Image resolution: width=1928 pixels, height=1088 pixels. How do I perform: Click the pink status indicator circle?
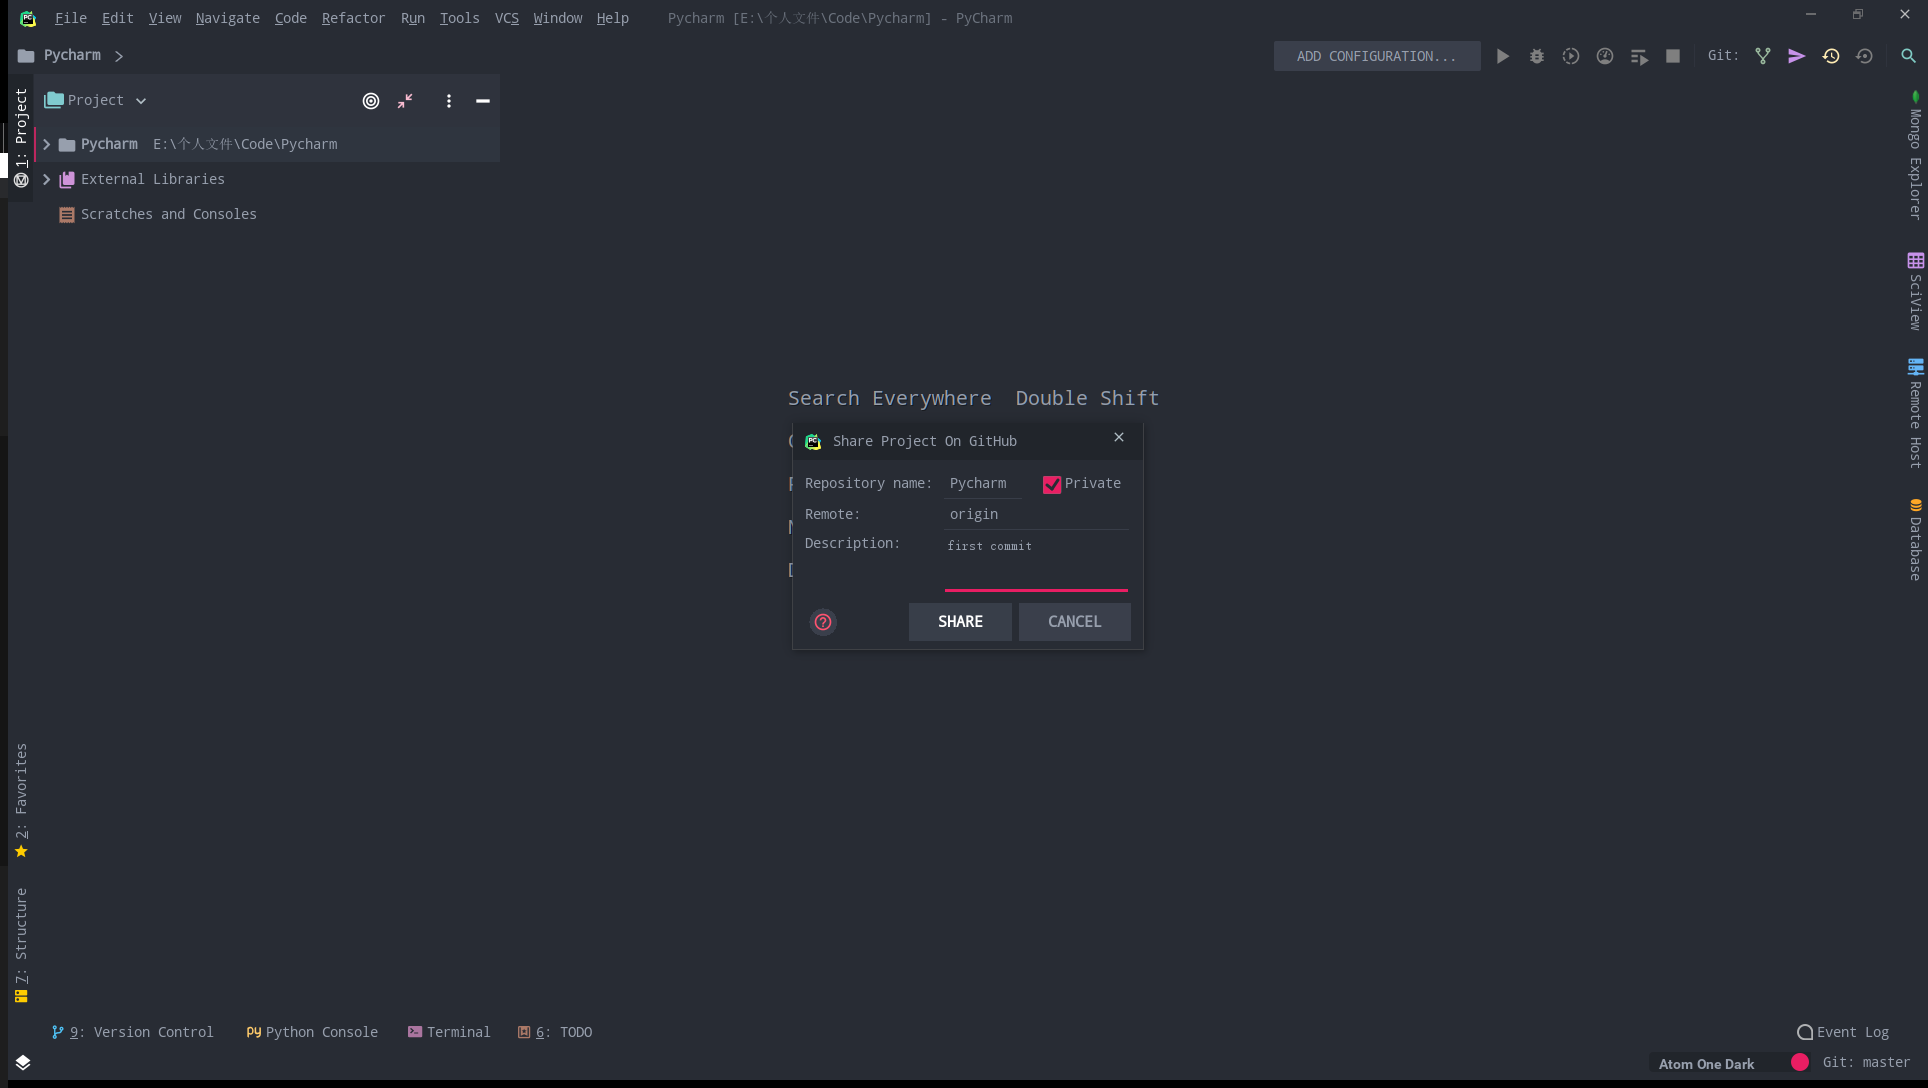point(1800,1063)
